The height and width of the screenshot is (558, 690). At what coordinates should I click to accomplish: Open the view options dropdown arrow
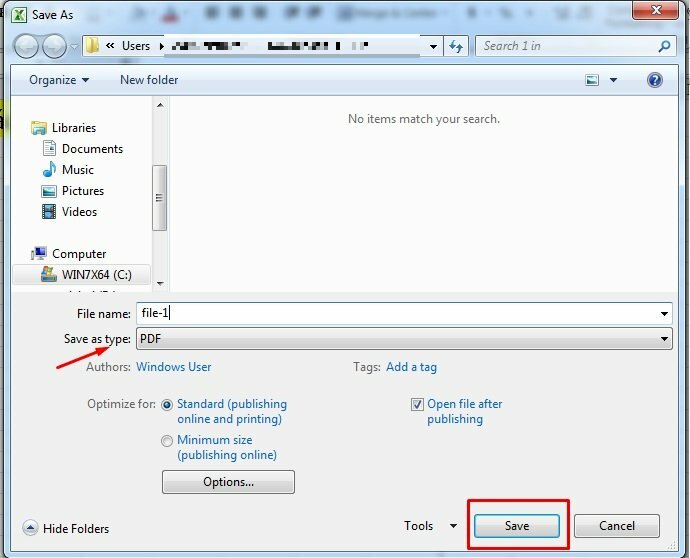point(613,80)
